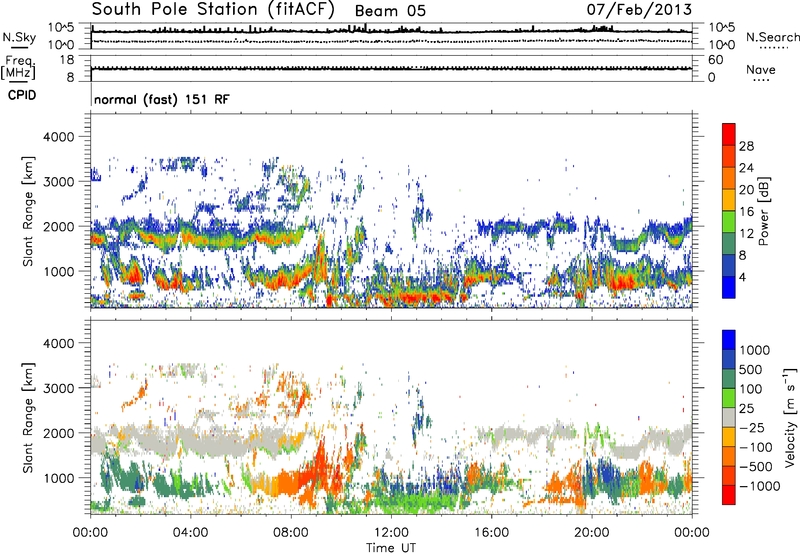The height and width of the screenshot is (554, 800).
Task: Click the light green Power colorbar segment
Action: coord(729,221)
